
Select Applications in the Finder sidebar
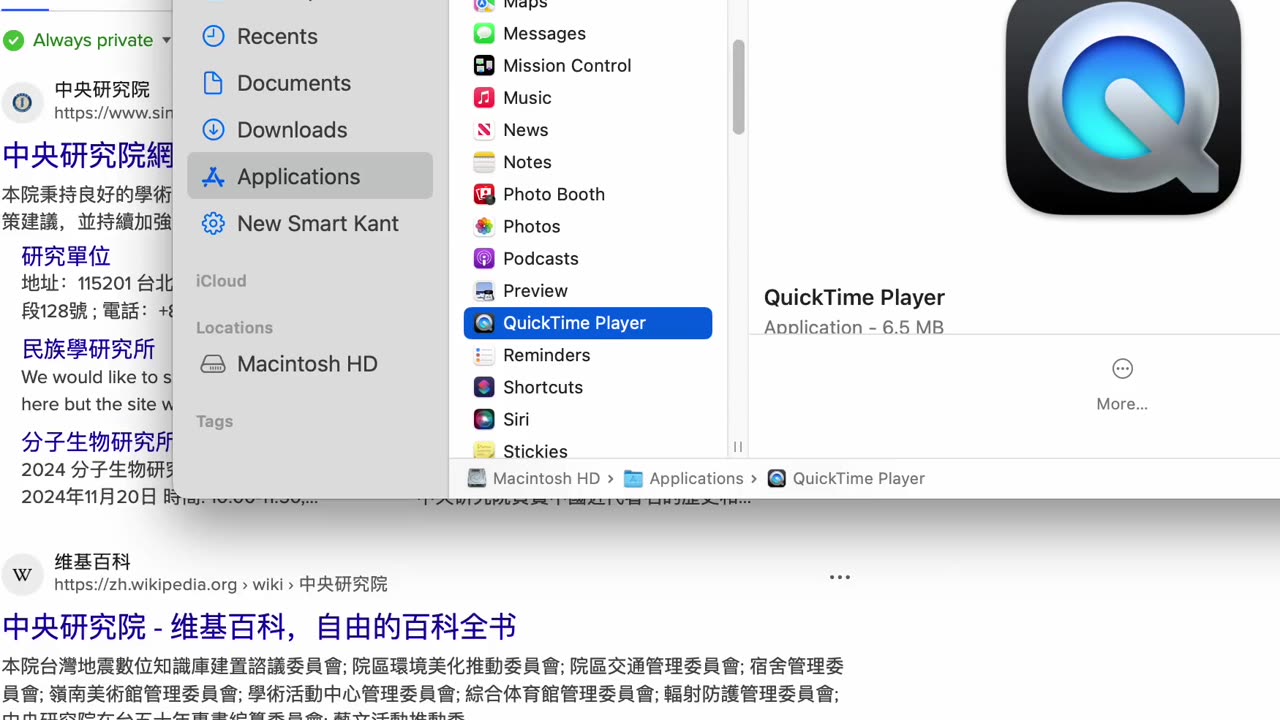pos(310,176)
